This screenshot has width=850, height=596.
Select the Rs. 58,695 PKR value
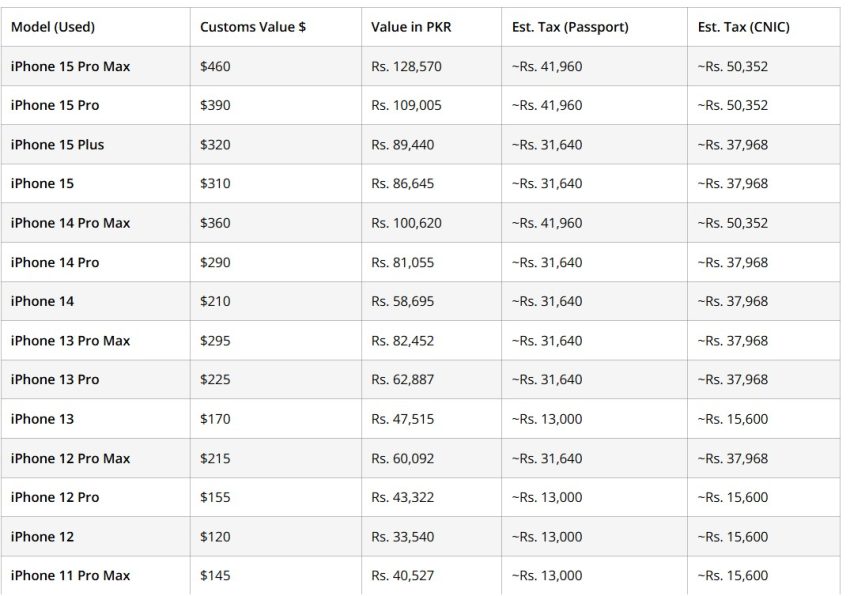pyautogui.click(x=402, y=302)
